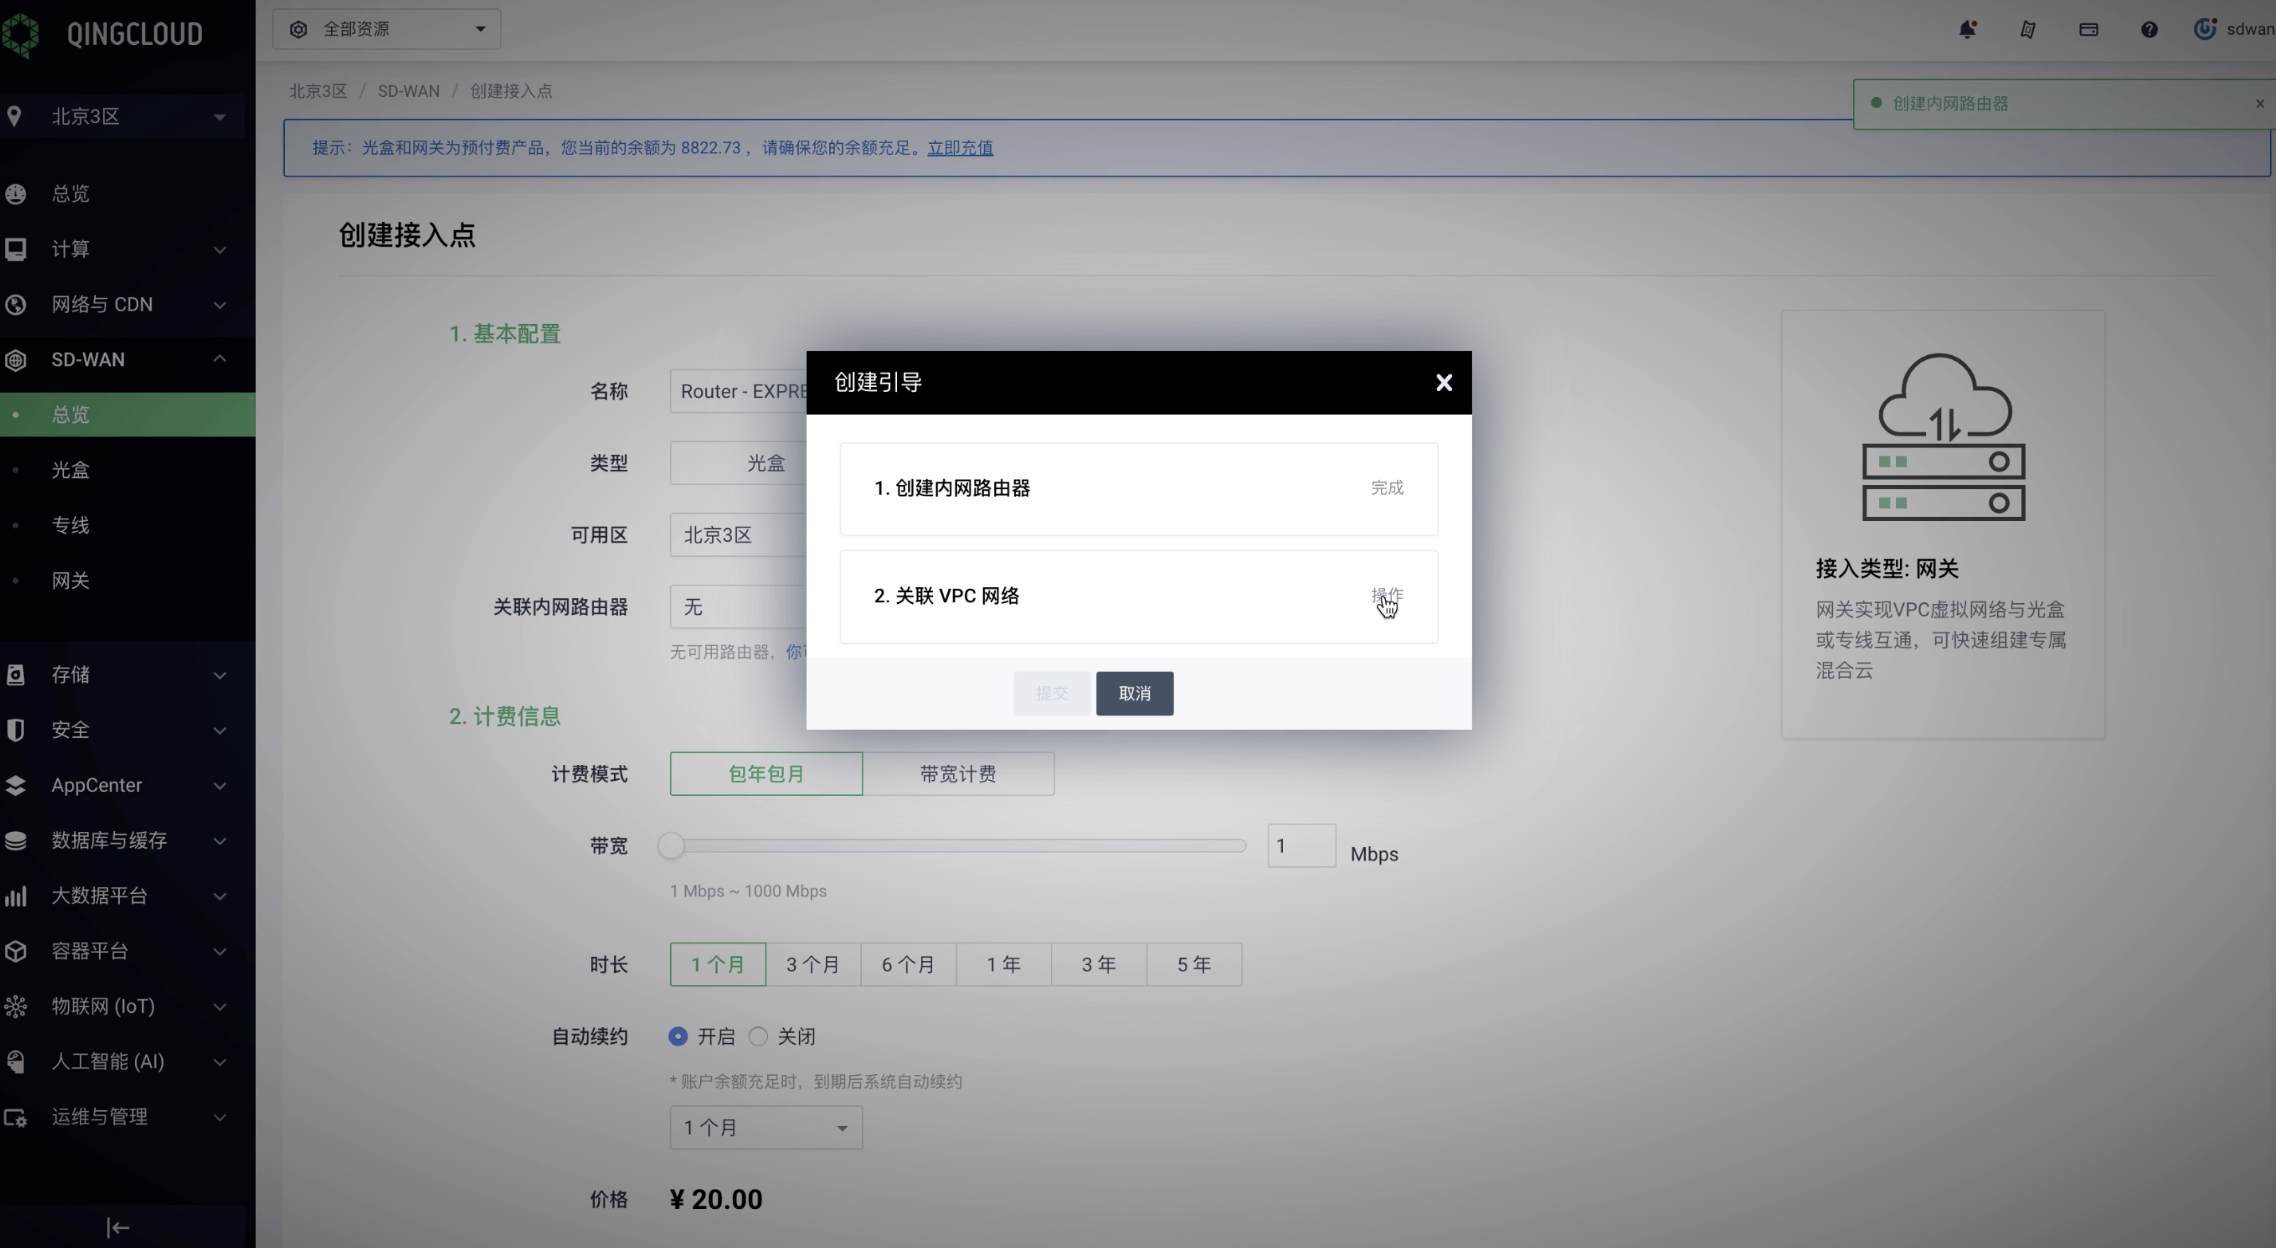Expand the 存储 sidebar chevron
2276x1248 pixels.
[x=220, y=675]
